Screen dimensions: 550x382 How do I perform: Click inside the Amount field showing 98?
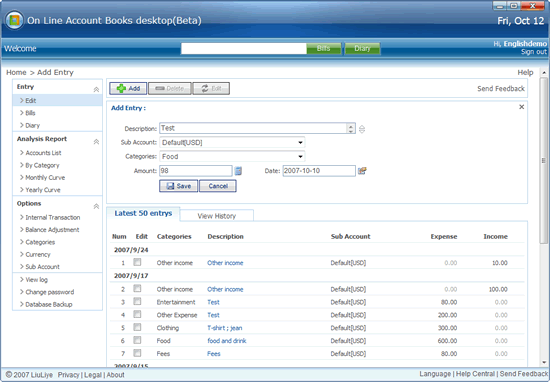click(x=196, y=171)
